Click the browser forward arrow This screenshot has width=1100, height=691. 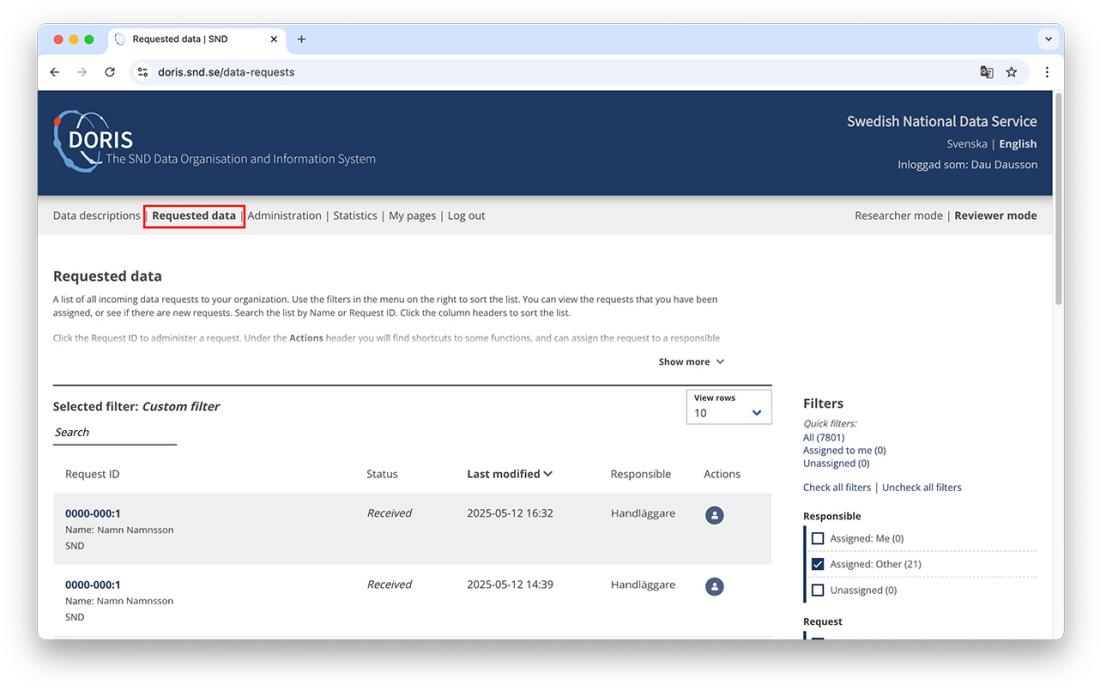[x=82, y=72]
